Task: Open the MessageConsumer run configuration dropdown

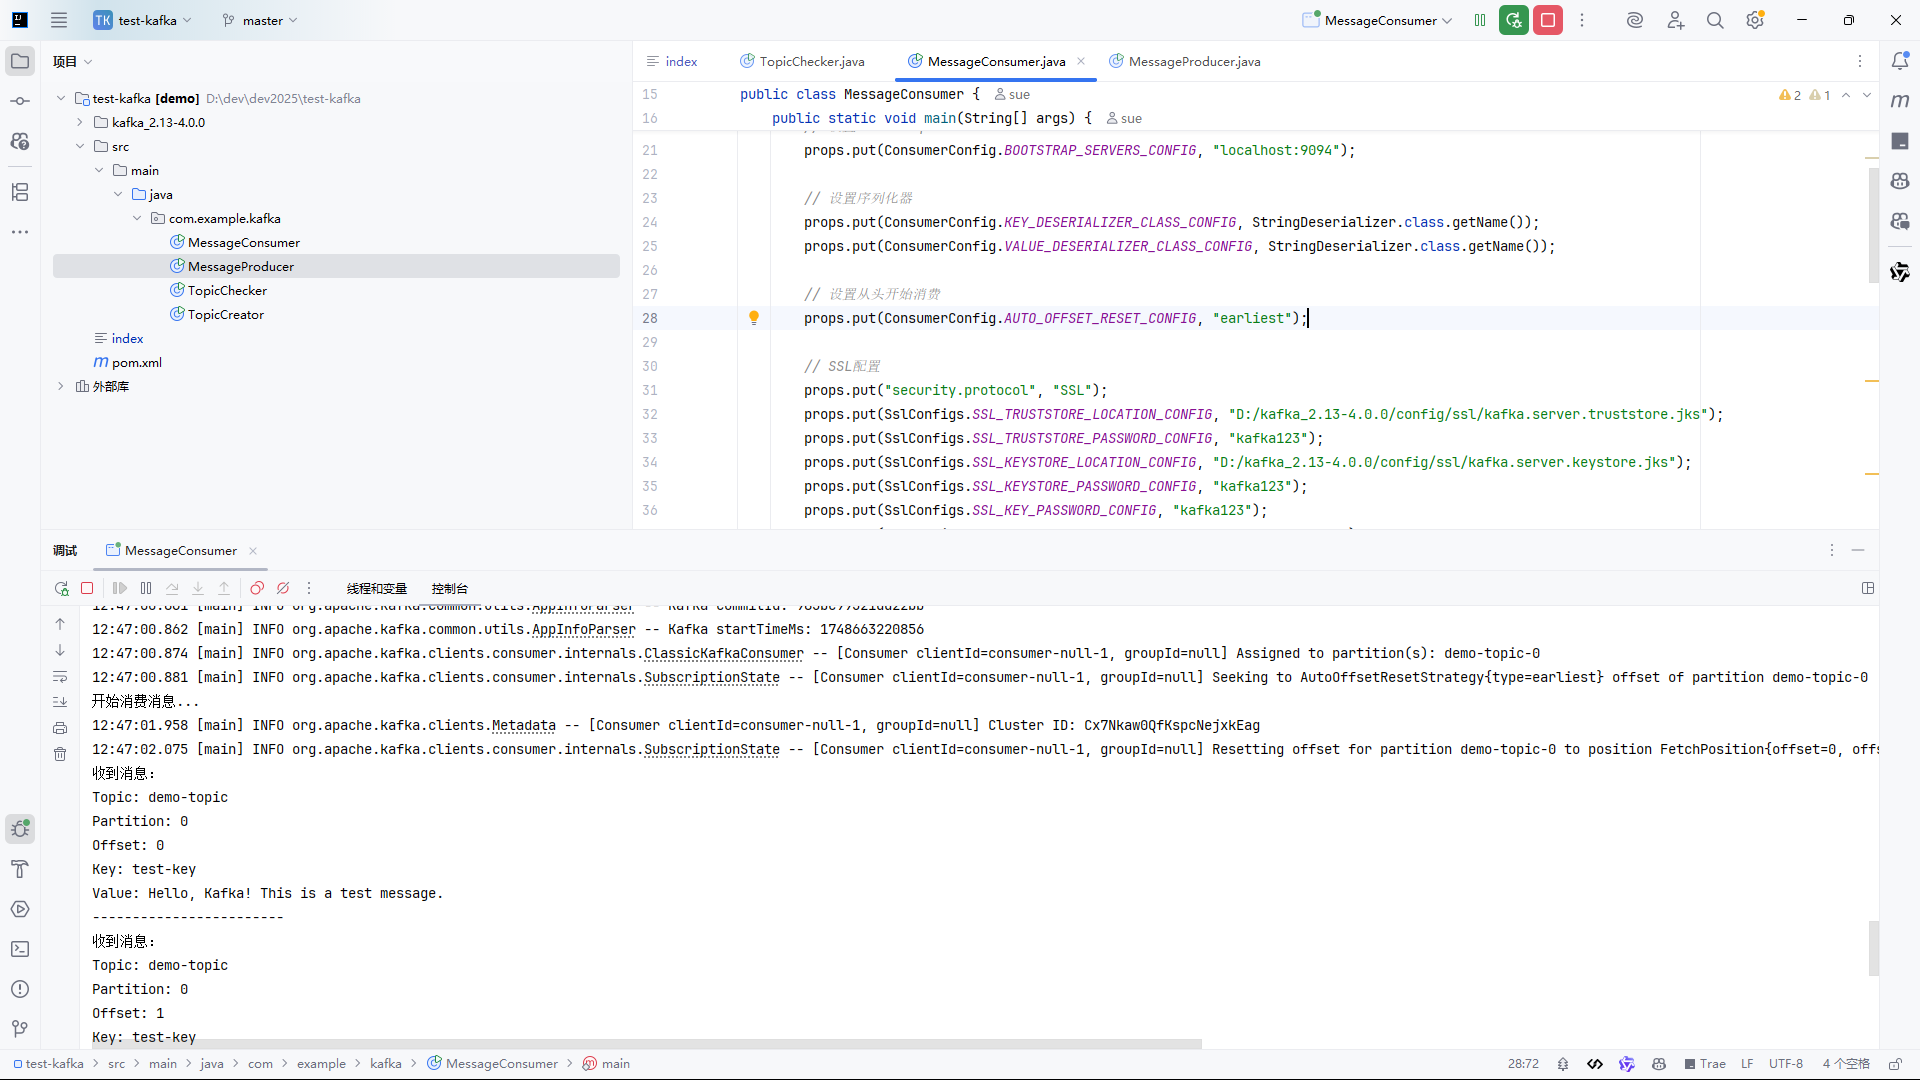Action: (1377, 20)
